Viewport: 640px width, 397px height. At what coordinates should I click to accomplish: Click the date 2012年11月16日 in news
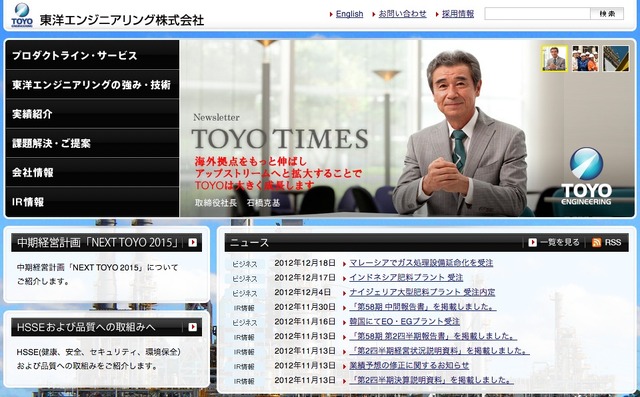(305, 322)
